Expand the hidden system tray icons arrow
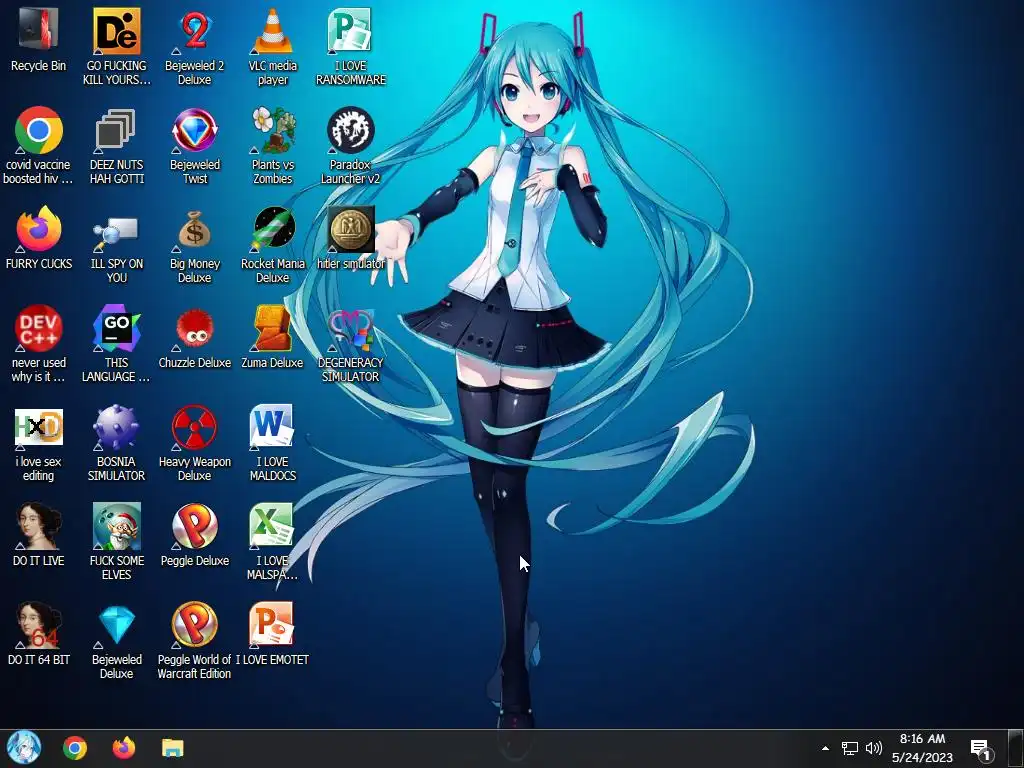 pos(825,748)
